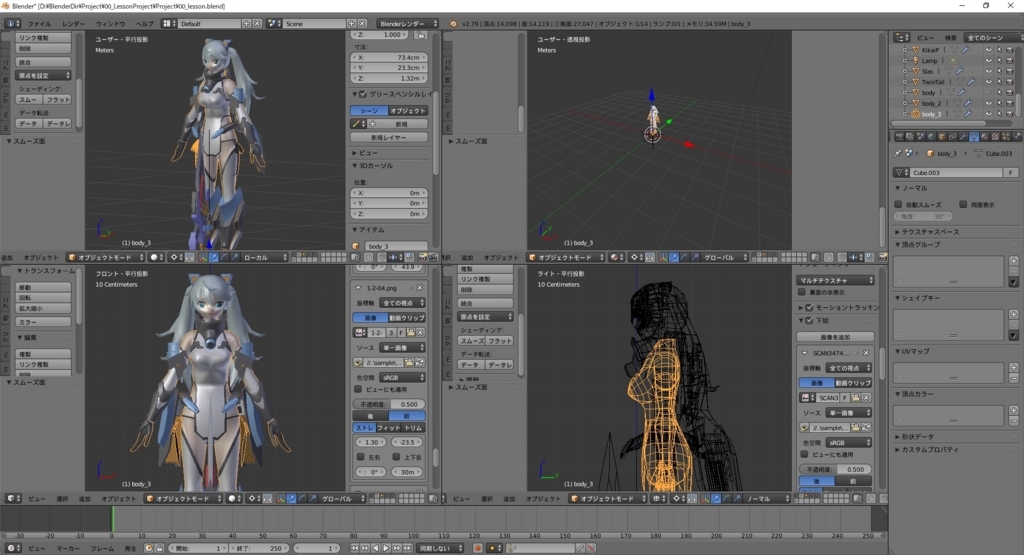Play the animation in reverse
1024x555 pixels.
pos(376,548)
